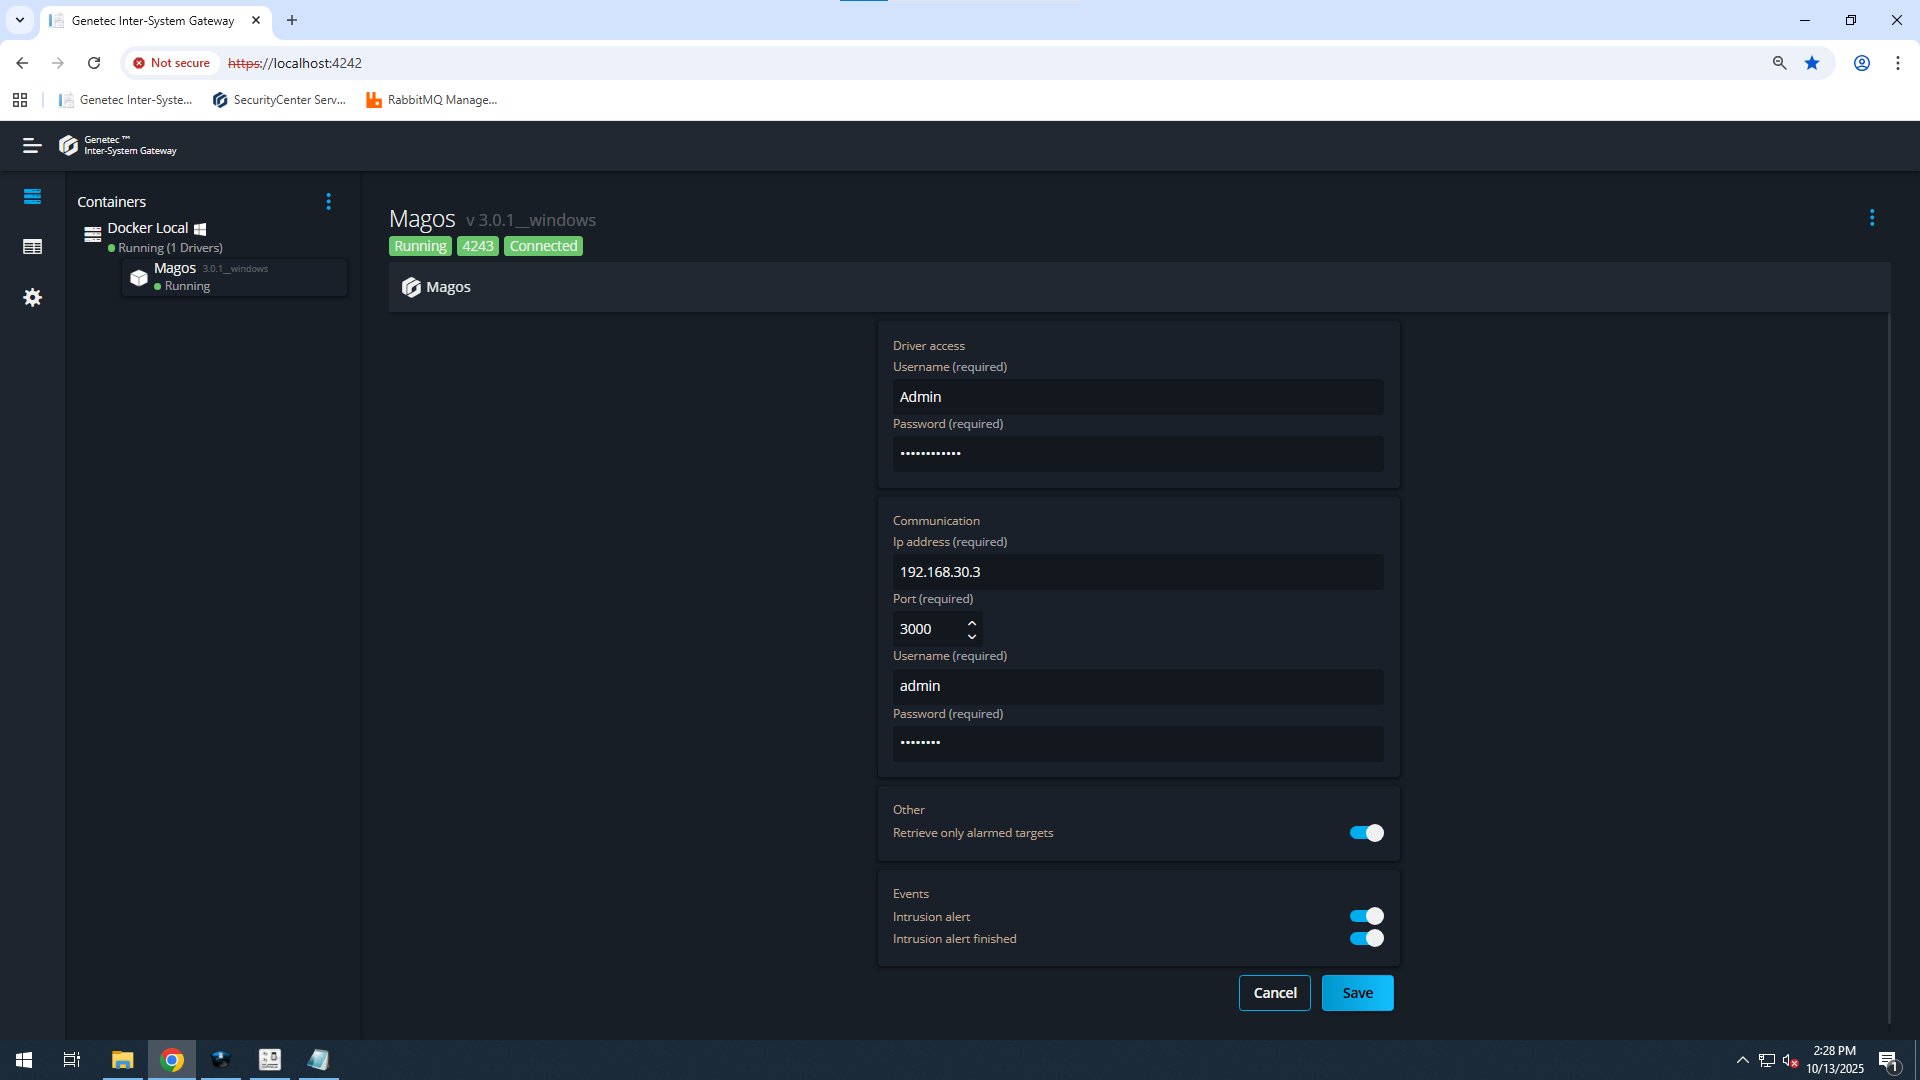Select the containers view sidebar icon
This screenshot has width=1920, height=1080.
click(32, 197)
